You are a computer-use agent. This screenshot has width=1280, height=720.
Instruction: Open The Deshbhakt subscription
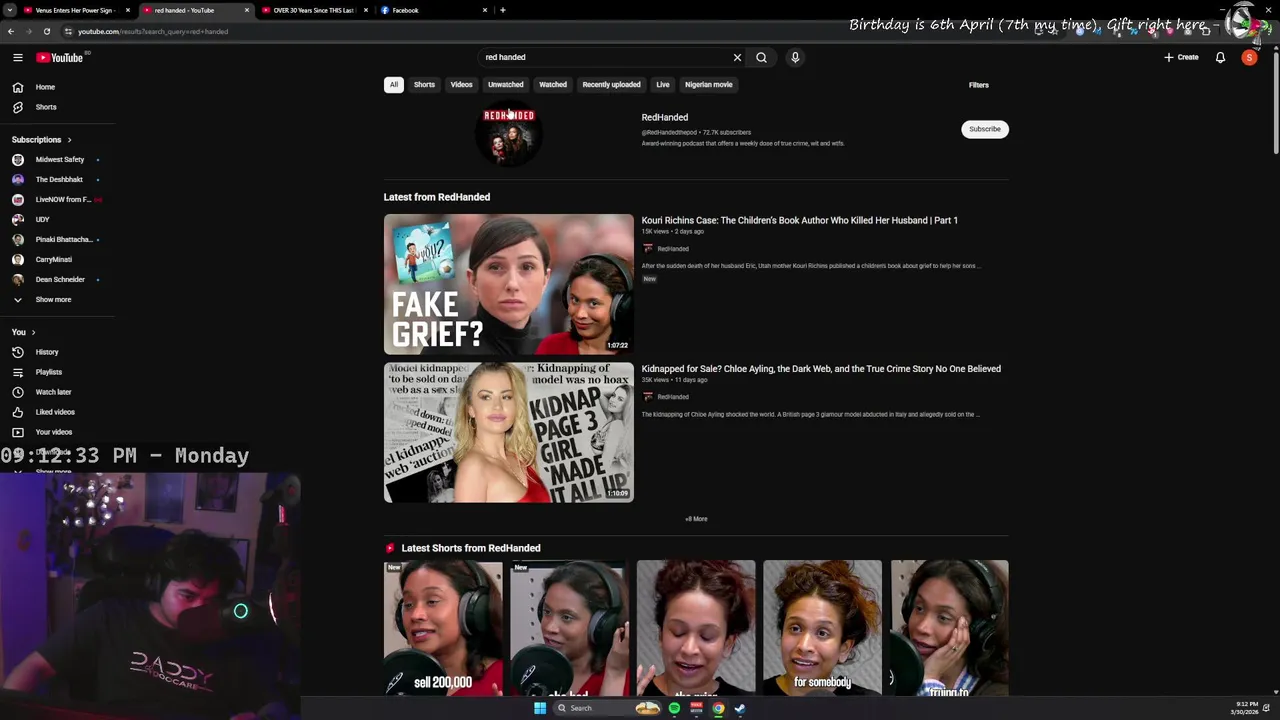tap(58, 180)
